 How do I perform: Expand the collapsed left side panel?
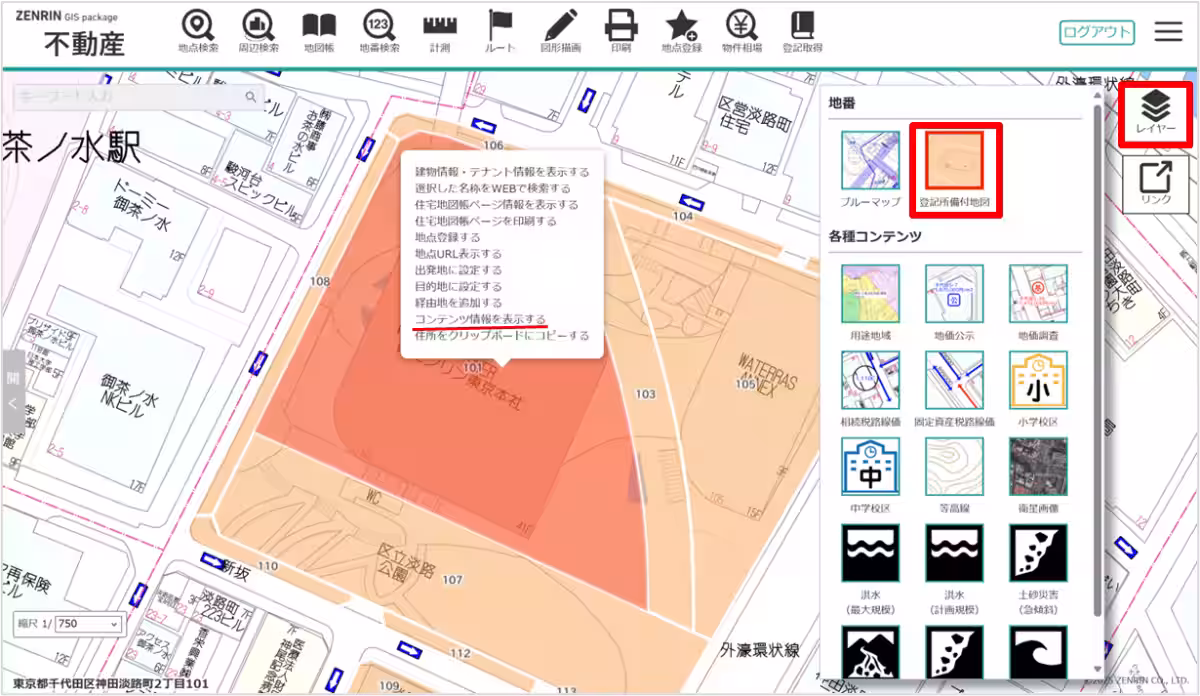(x=13, y=391)
